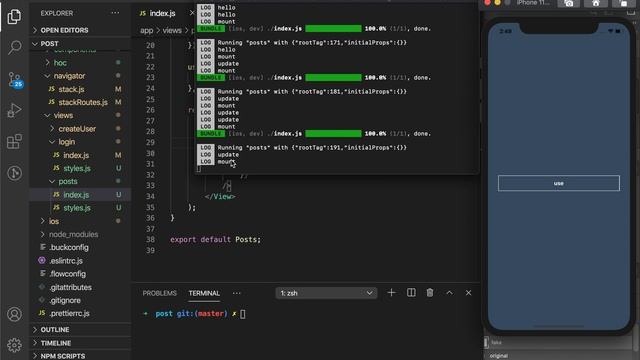Click simulator Home button icon

(x=596, y=3)
